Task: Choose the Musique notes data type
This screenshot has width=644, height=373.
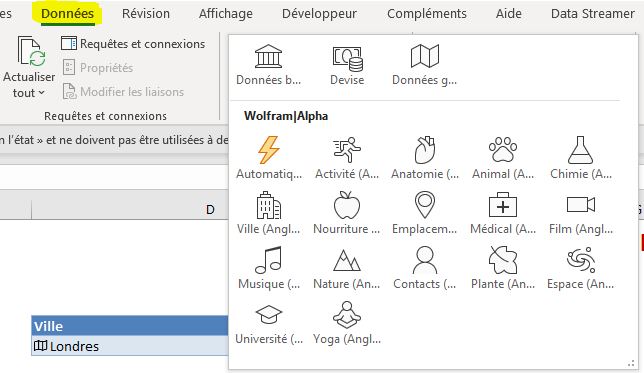Action: 269,268
